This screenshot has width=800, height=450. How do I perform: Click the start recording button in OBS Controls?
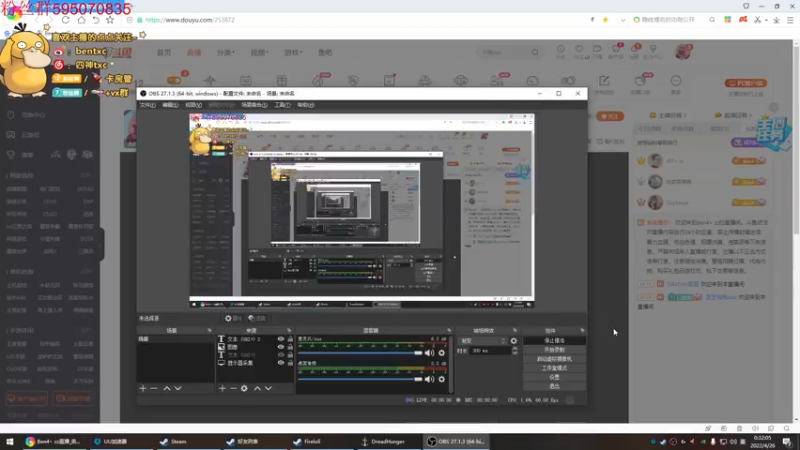(x=554, y=349)
